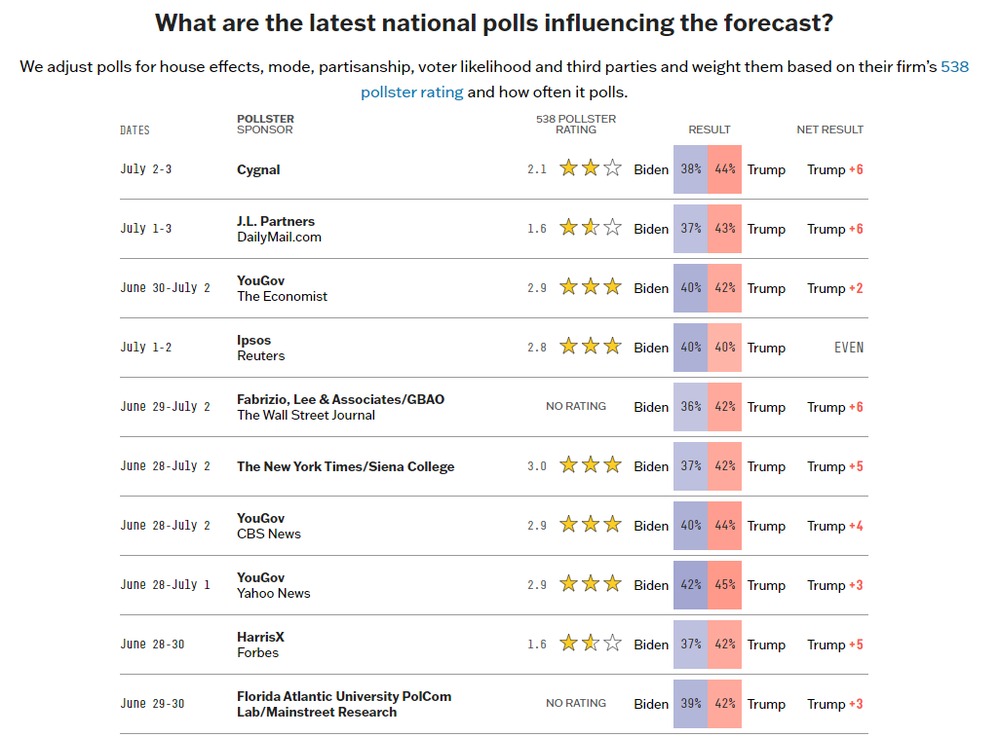Click YouGov CBS News star rating
This screenshot has width=1000, height=737.
(591, 525)
